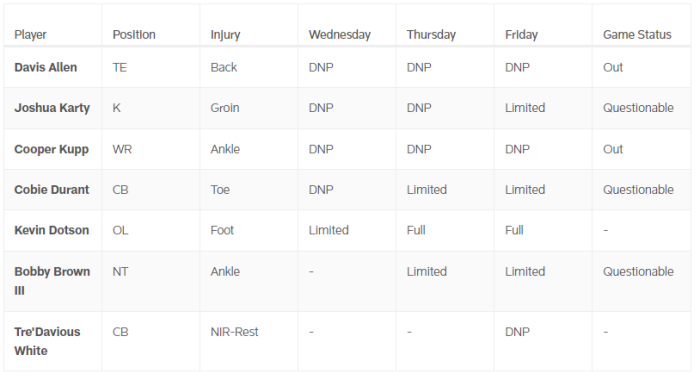This screenshot has height=380, width=700.
Task: Select the Friday column header
Action: [x=521, y=35]
